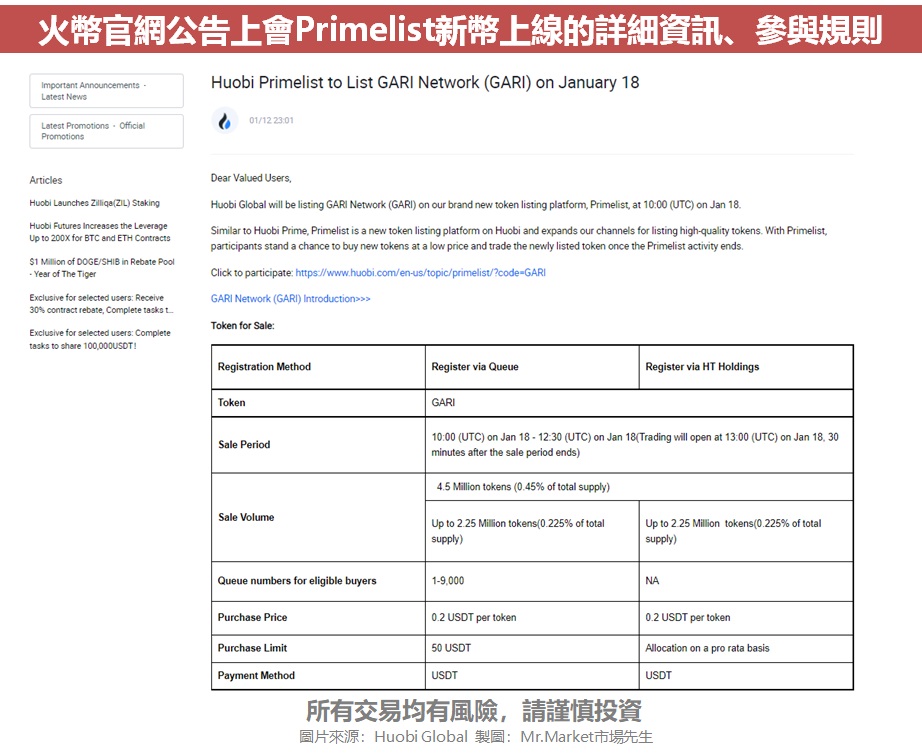Open article Complete tasks to share 100,000USDT
This screenshot has width=922, height=755.
click(x=100, y=339)
